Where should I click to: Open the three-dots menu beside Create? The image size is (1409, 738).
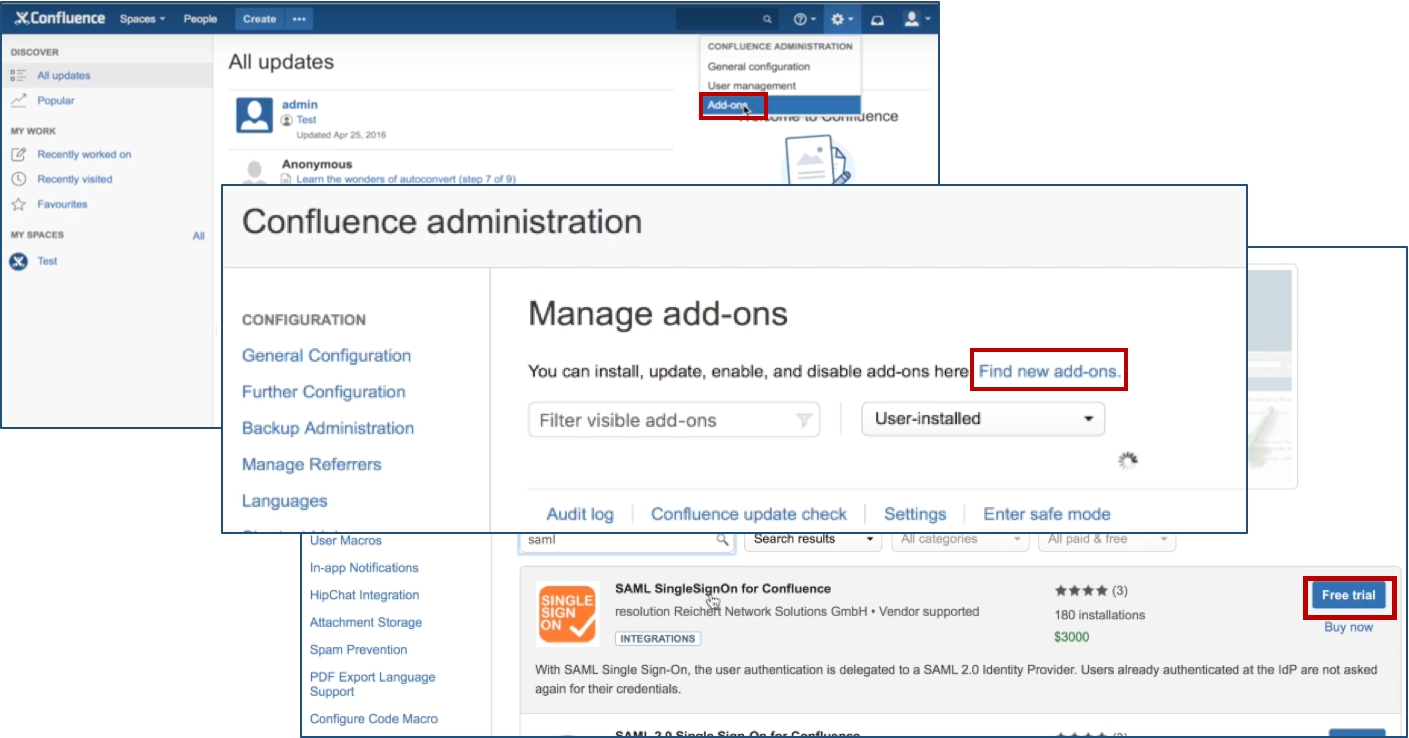(299, 19)
